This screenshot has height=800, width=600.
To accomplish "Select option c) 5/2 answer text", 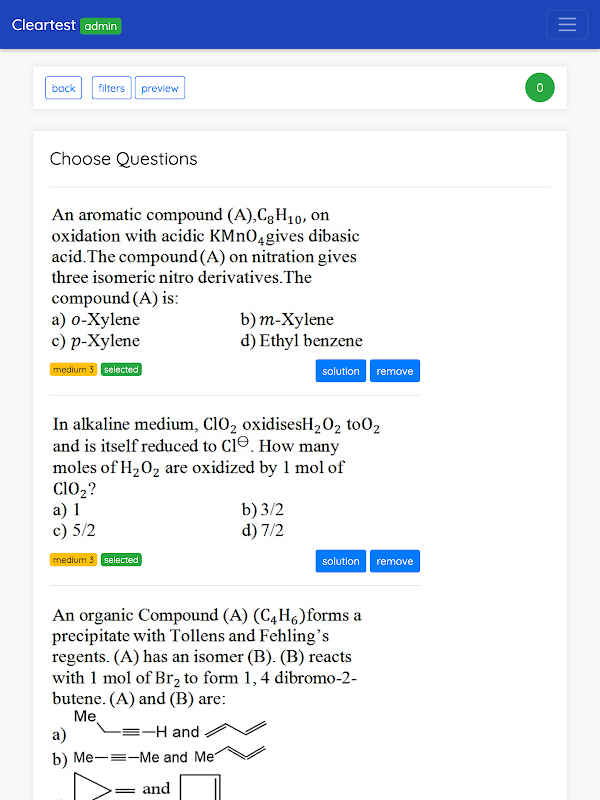I will click(74, 531).
